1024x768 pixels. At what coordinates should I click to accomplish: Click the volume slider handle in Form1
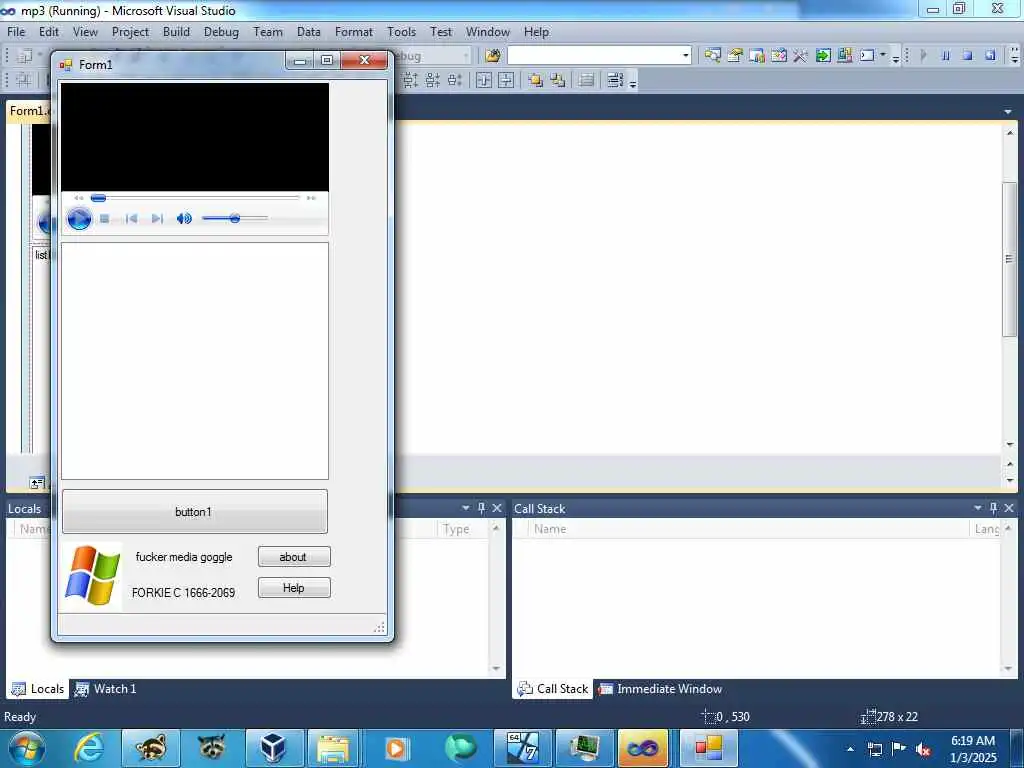(234, 219)
